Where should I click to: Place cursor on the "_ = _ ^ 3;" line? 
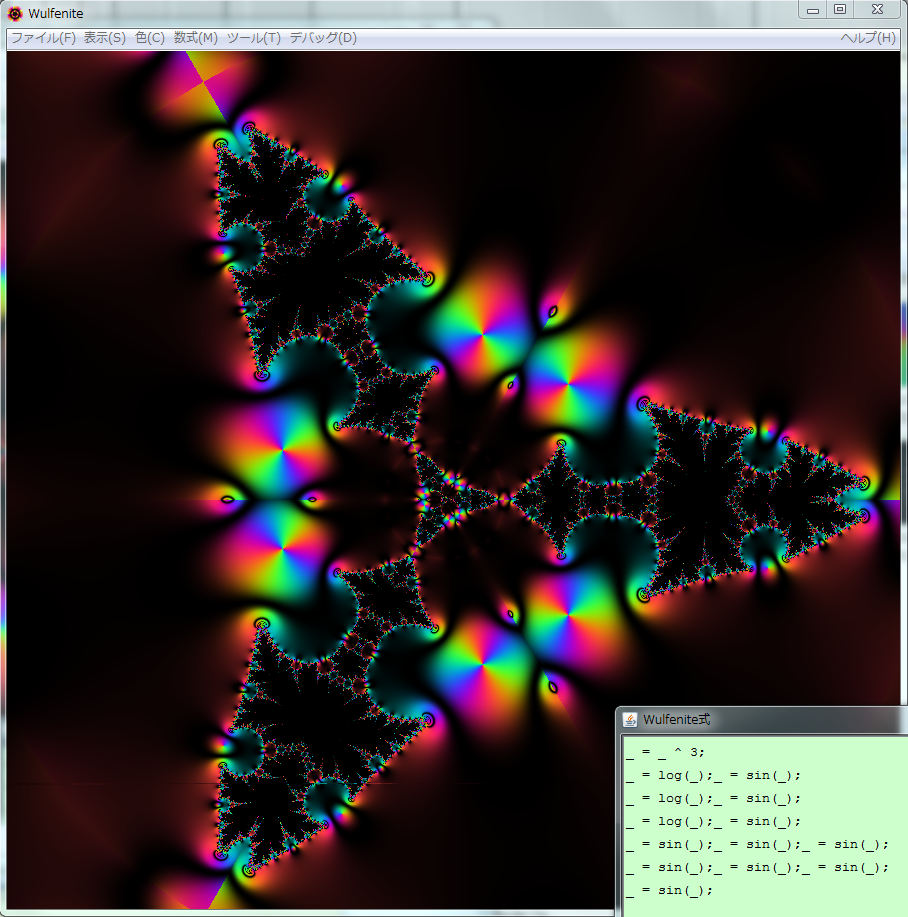666,752
